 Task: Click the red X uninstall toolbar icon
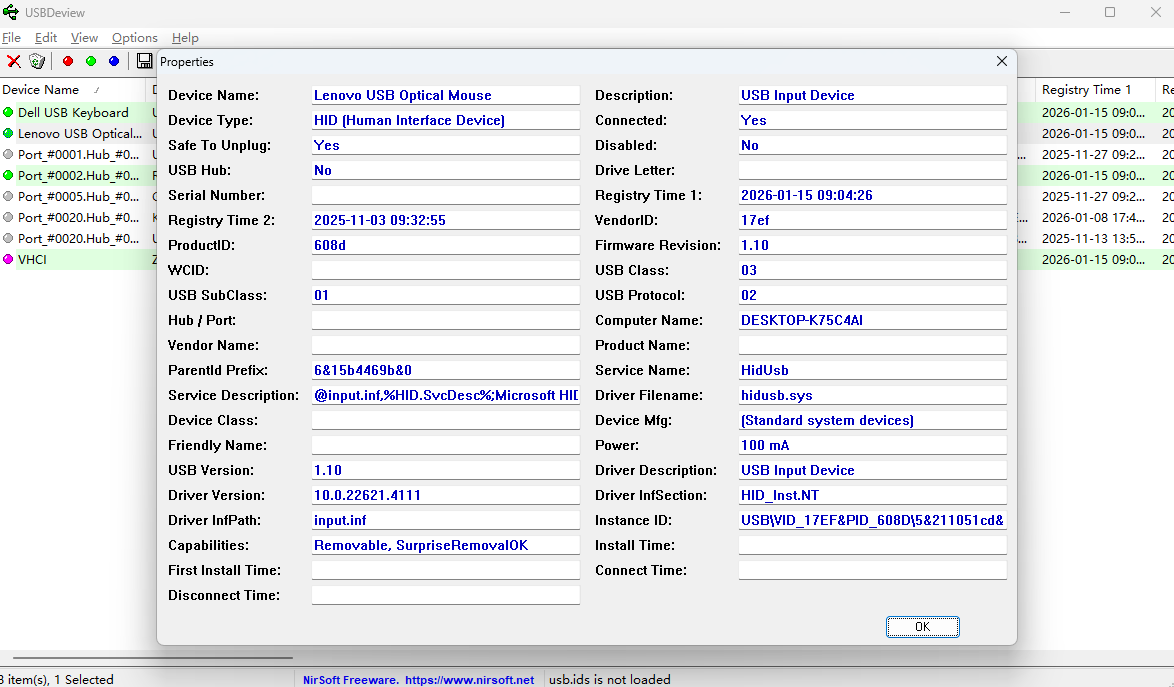tap(14, 61)
